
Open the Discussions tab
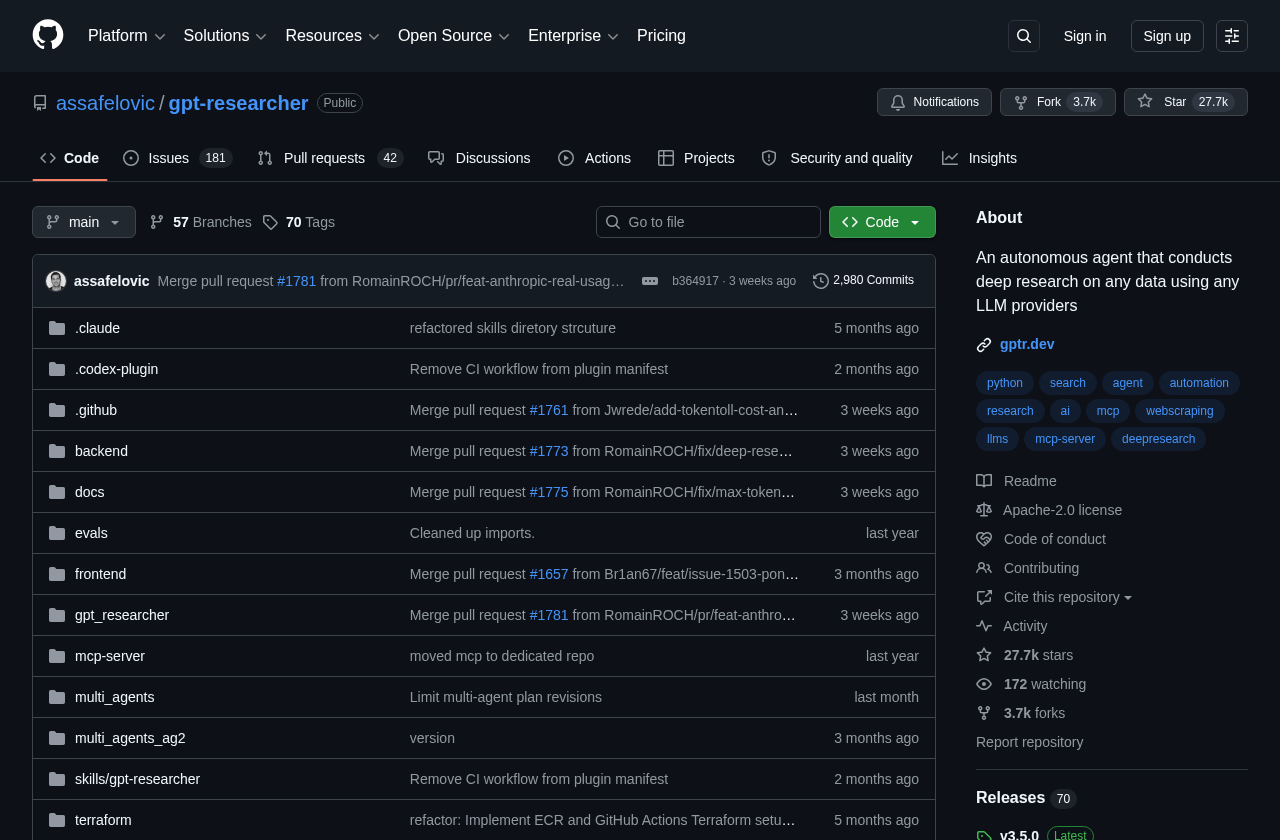[479, 158]
